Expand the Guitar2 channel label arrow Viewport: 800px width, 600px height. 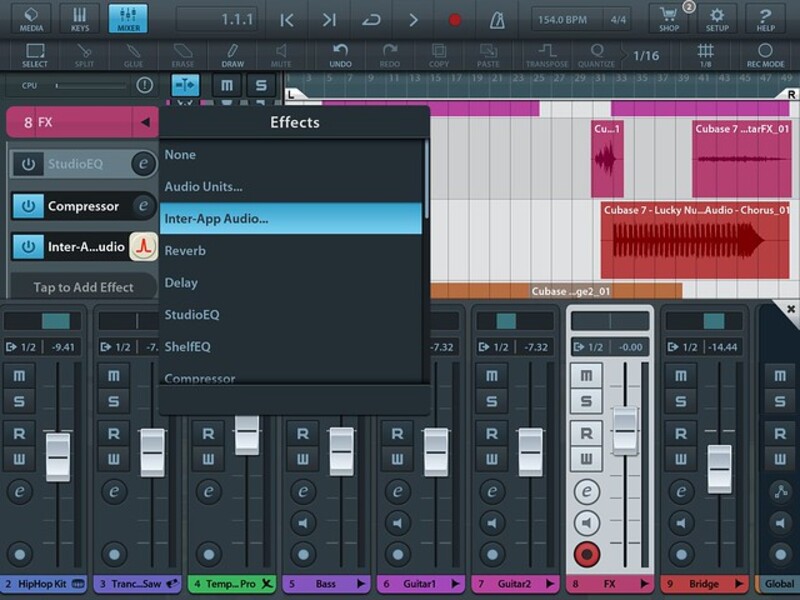coord(549,584)
